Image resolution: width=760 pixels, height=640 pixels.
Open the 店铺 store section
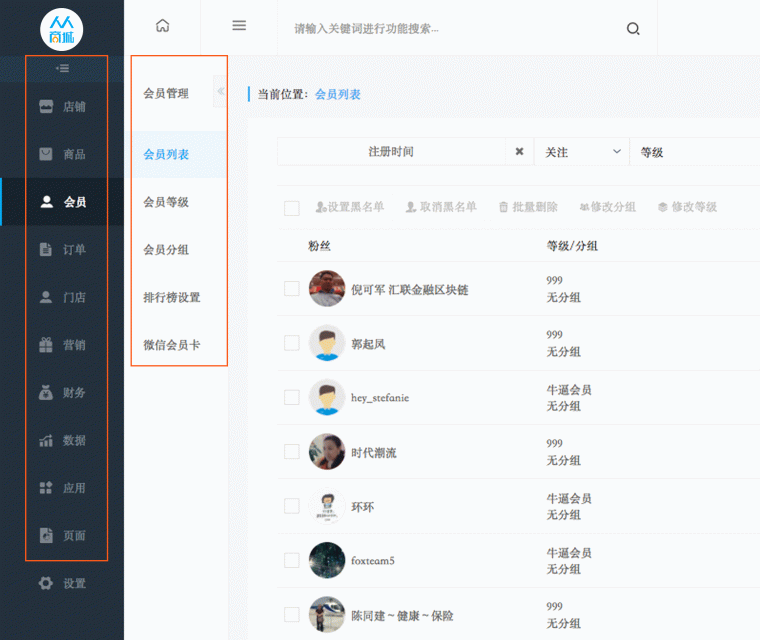(x=62, y=106)
